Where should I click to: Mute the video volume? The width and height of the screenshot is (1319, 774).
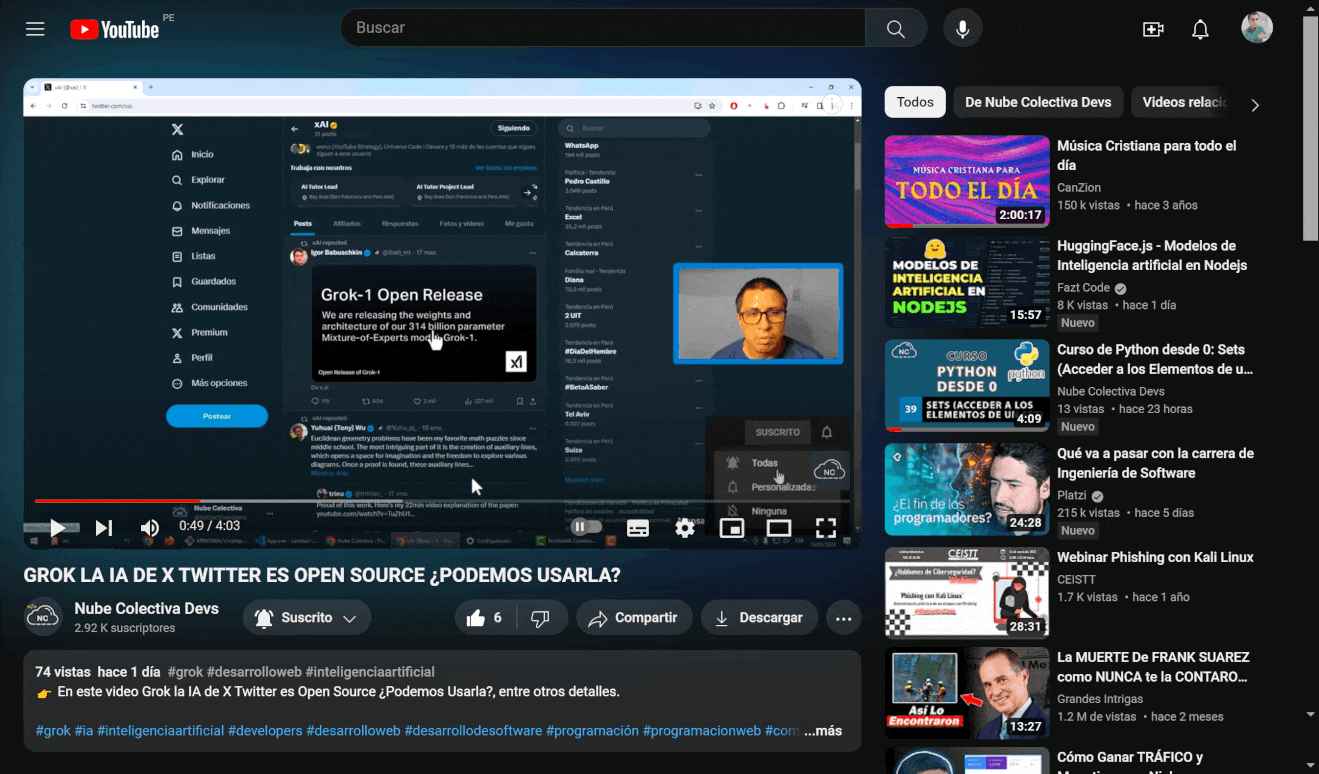[149, 527]
